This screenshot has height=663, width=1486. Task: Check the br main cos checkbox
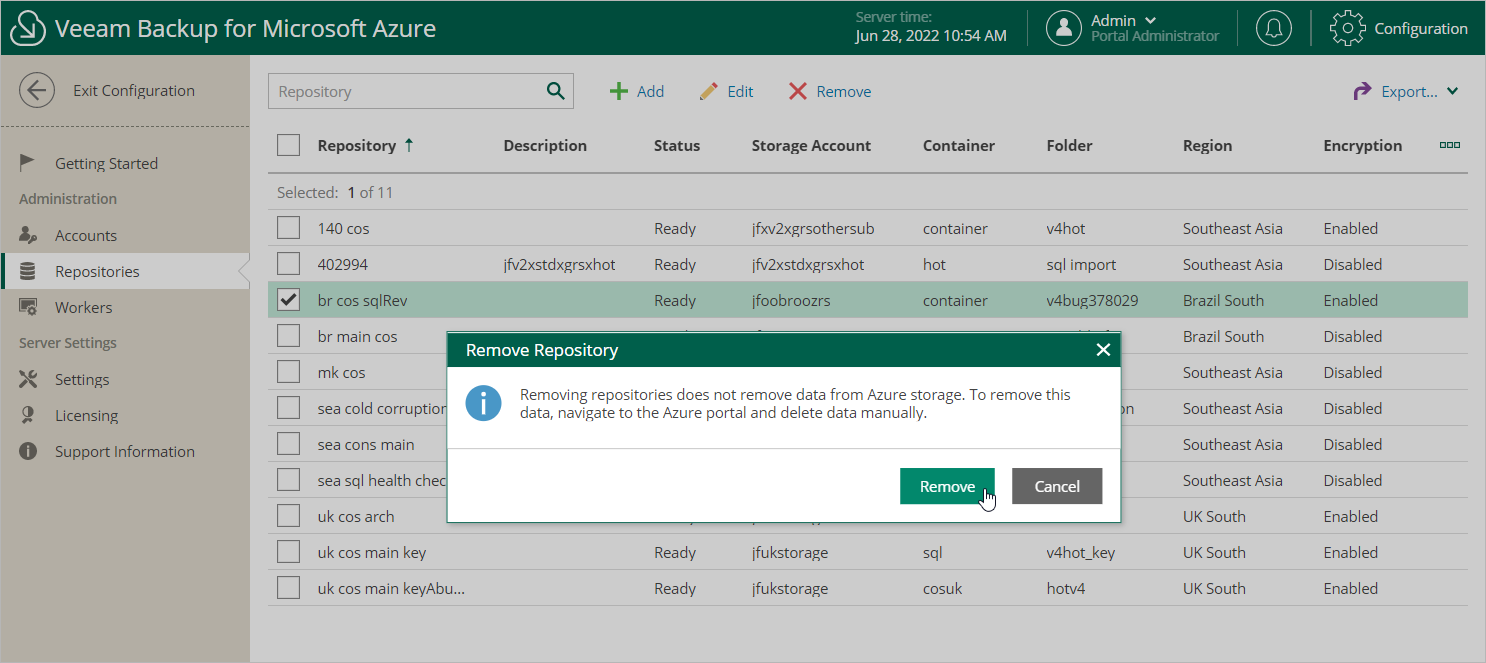pos(289,336)
